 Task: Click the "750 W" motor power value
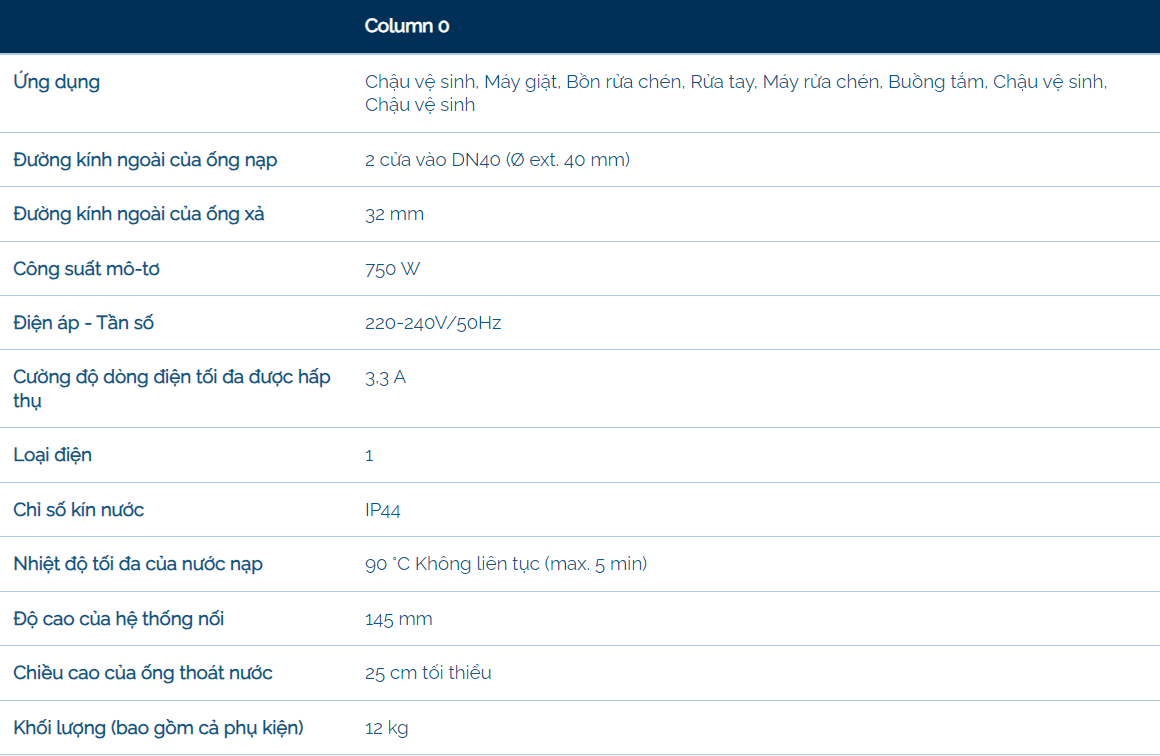click(x=393, y=269)
